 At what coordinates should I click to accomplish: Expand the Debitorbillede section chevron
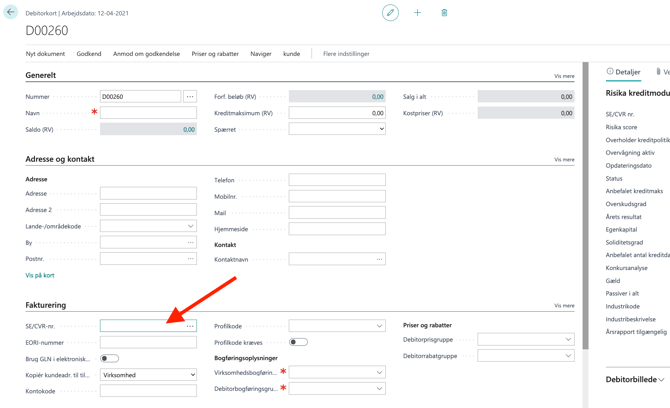[661, 380]
